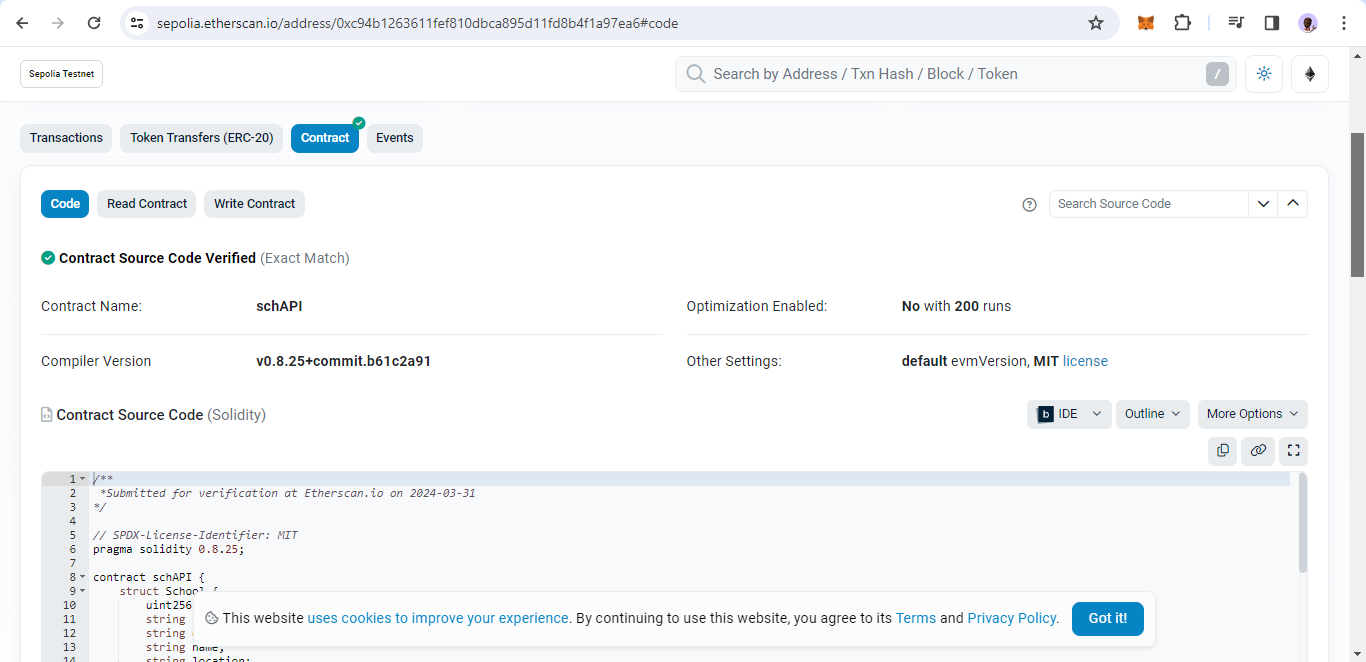Switch to Read Contract

(x=147, y=204)
